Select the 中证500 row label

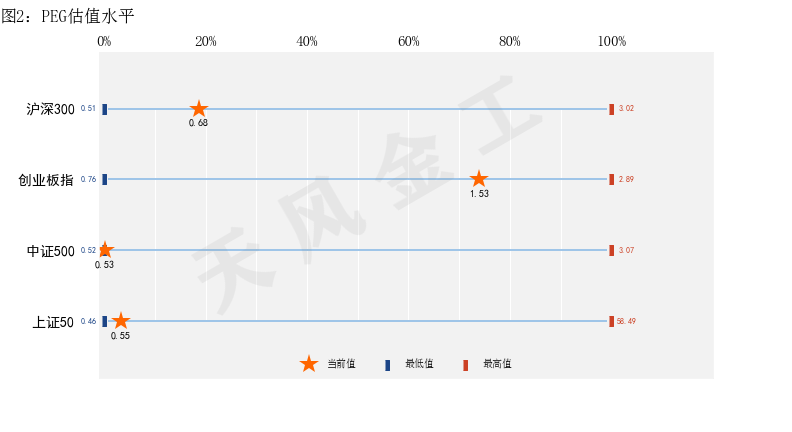pos(50,251)
